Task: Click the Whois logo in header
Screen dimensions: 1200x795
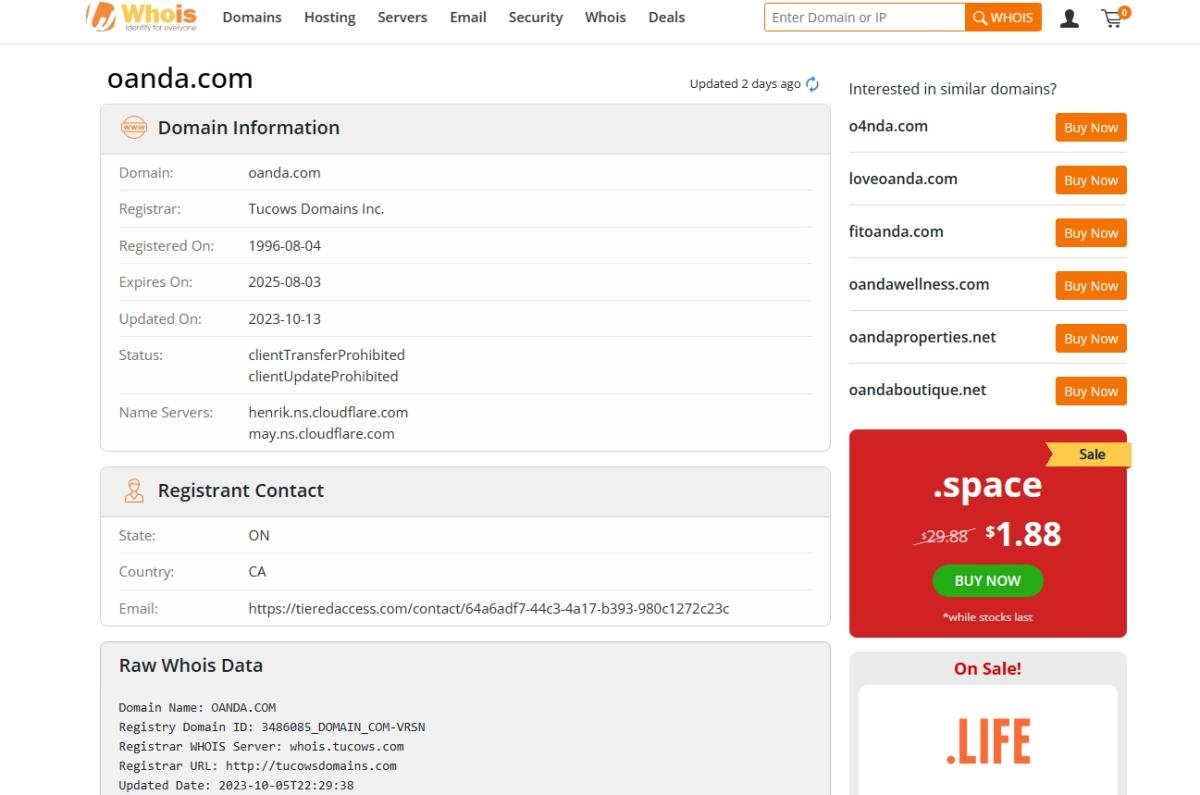Action: pos(141,17)
